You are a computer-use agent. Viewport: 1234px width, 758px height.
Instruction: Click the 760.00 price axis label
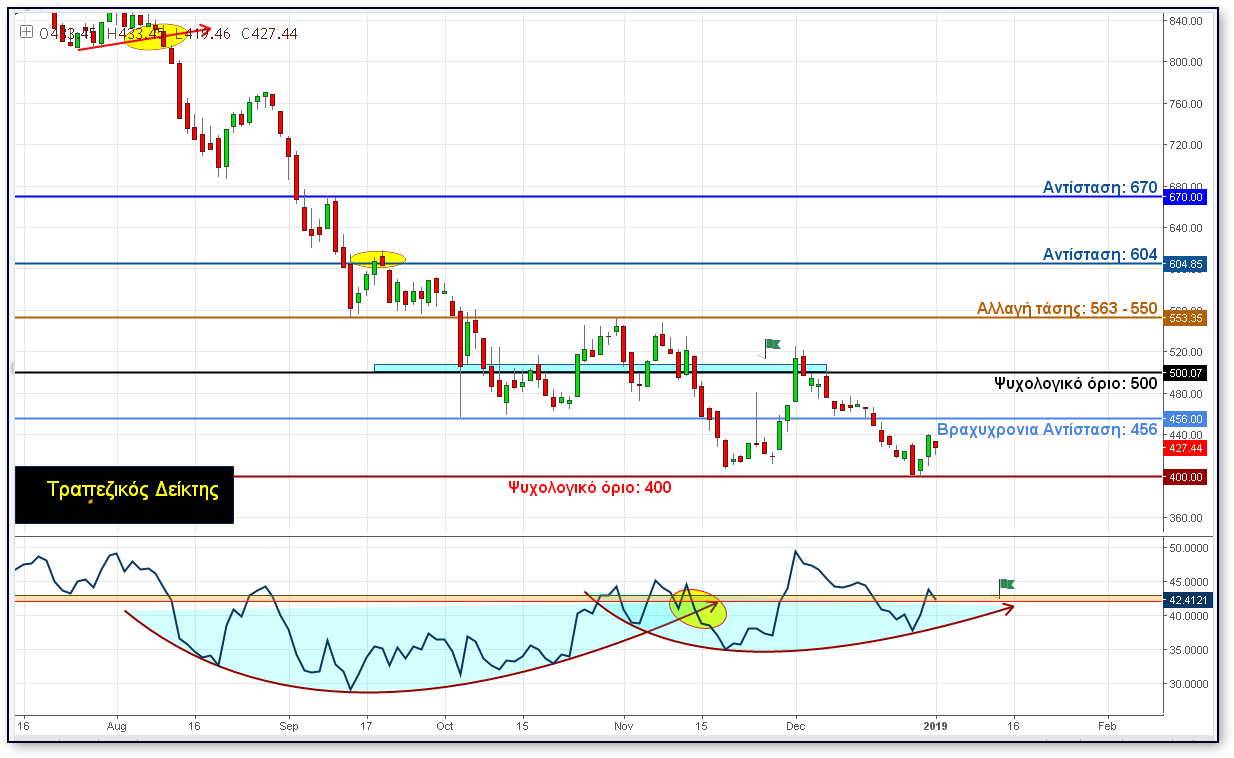click(x=1184, y=104)
